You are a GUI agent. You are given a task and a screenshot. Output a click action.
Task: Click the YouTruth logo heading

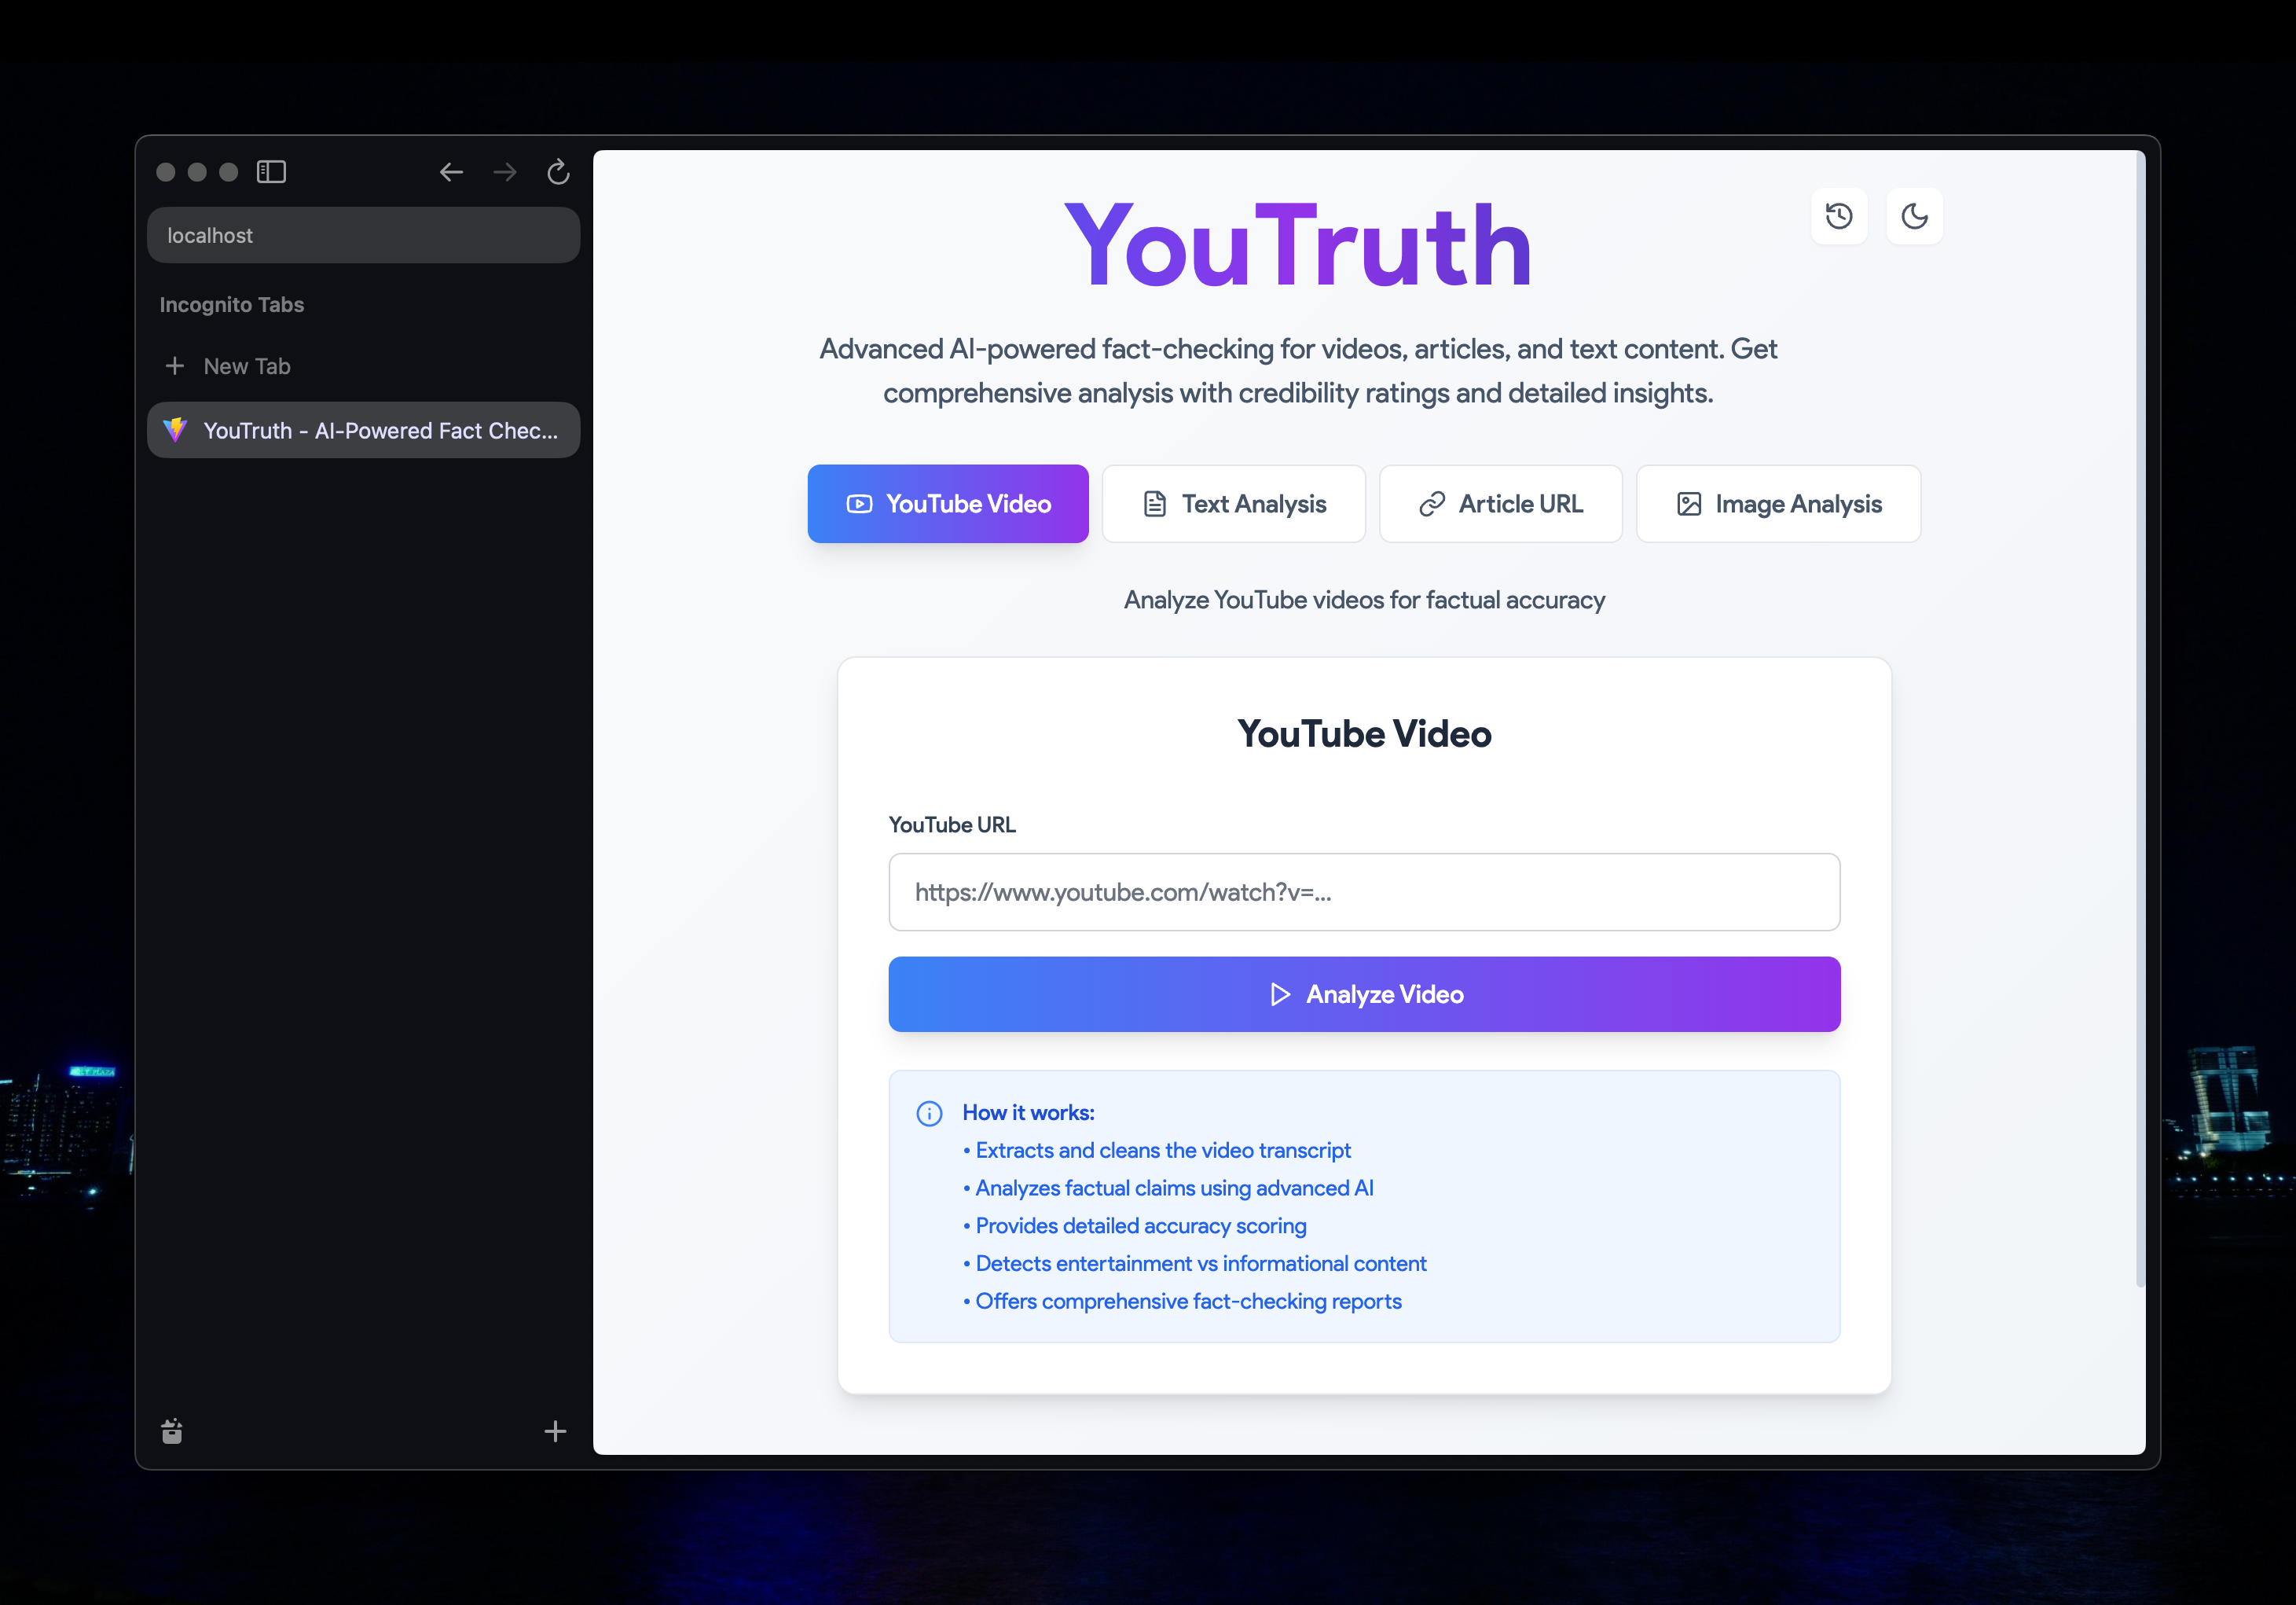(x=1297, y=245)
